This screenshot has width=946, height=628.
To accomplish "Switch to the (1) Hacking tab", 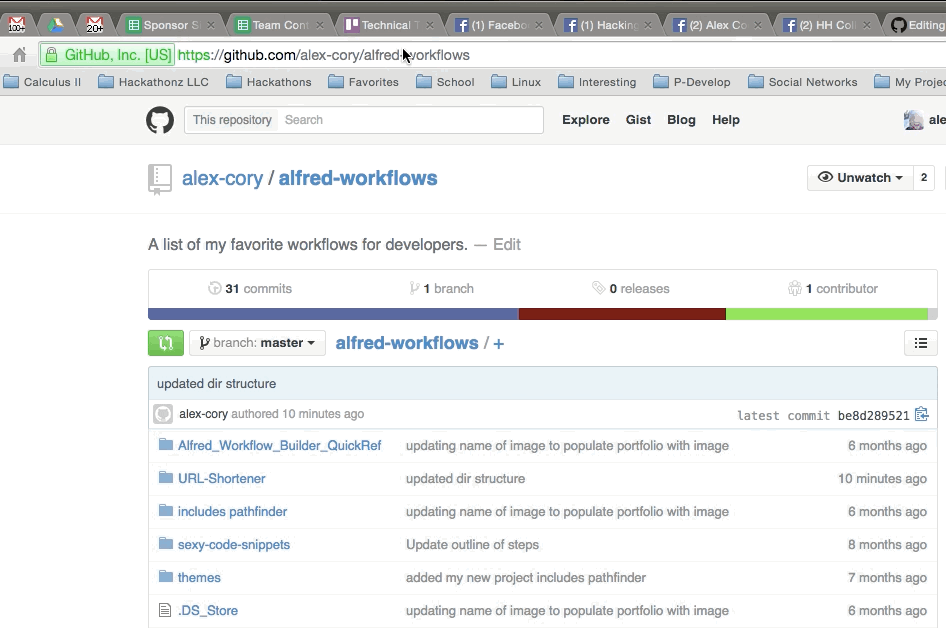I will (608, 25).
